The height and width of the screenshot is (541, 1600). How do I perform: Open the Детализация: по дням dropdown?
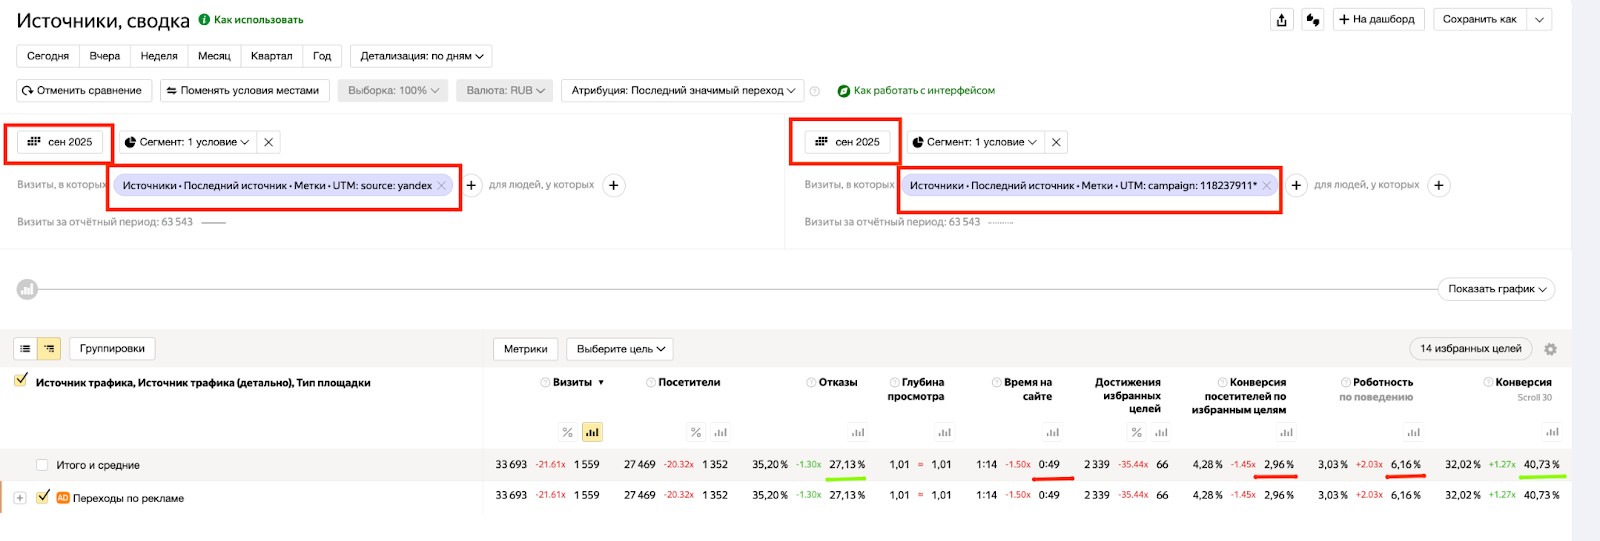(421, 56)
